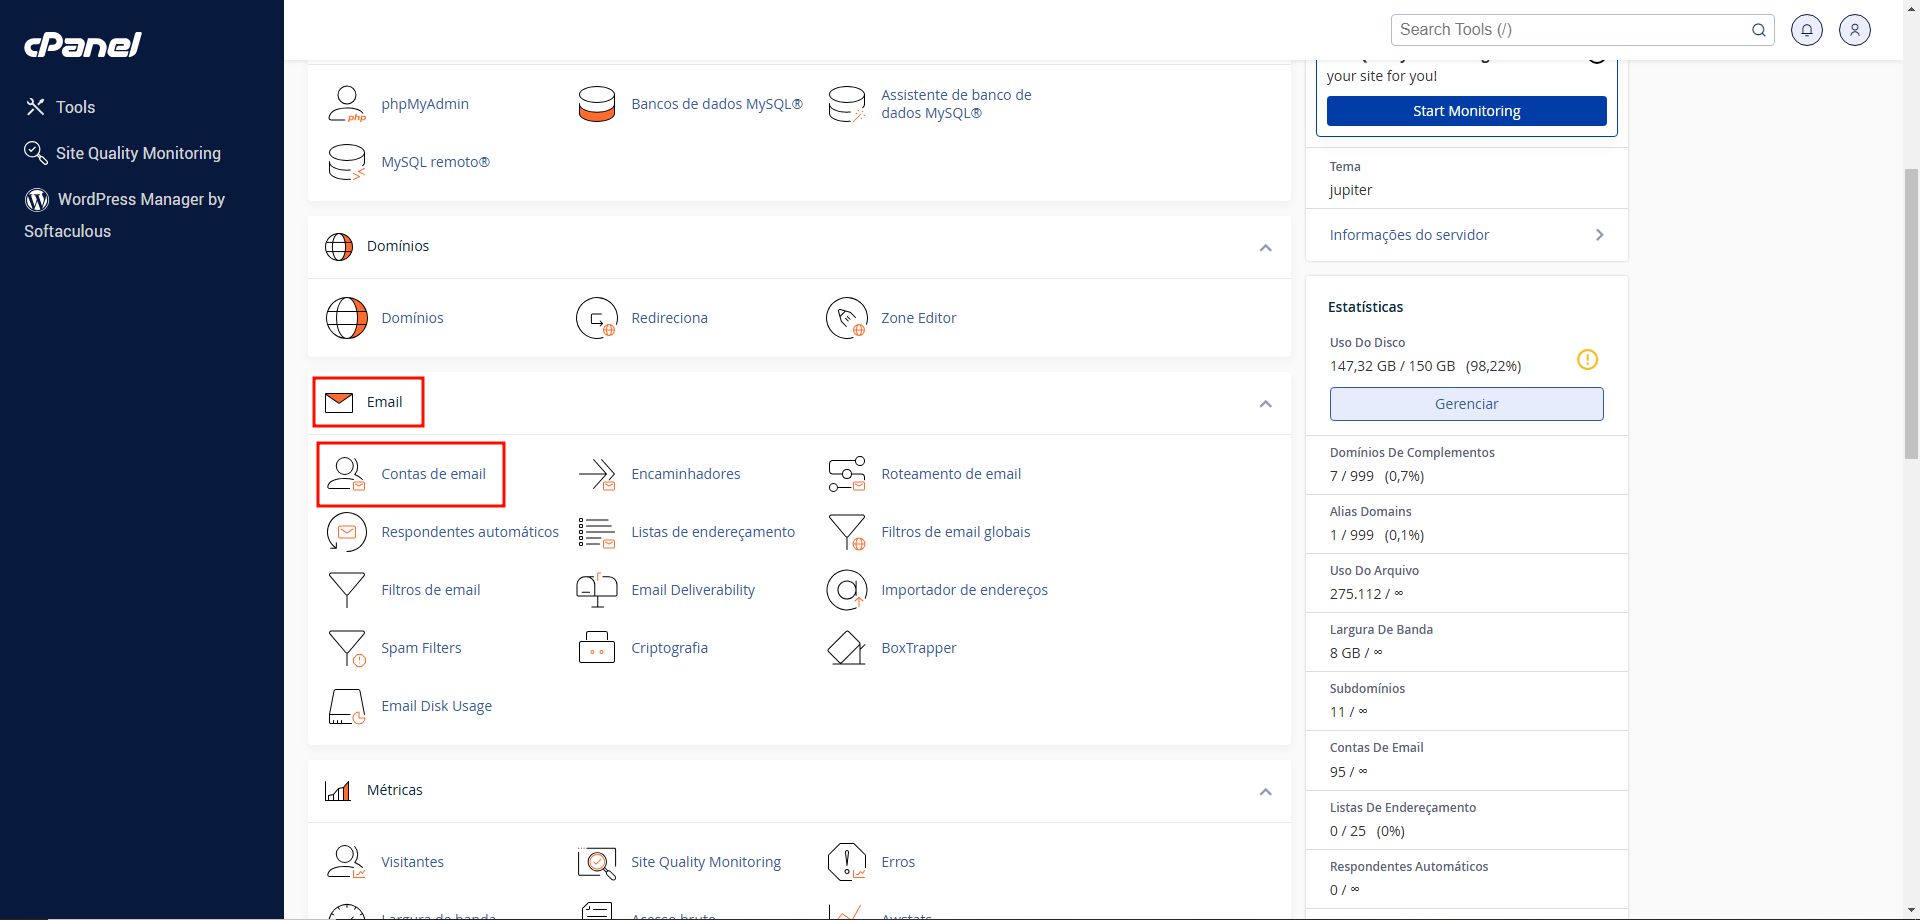Open the Criptografia link
Image resolution: width=1920 pixels, height=920 pixels.
(x=669, y=648)
